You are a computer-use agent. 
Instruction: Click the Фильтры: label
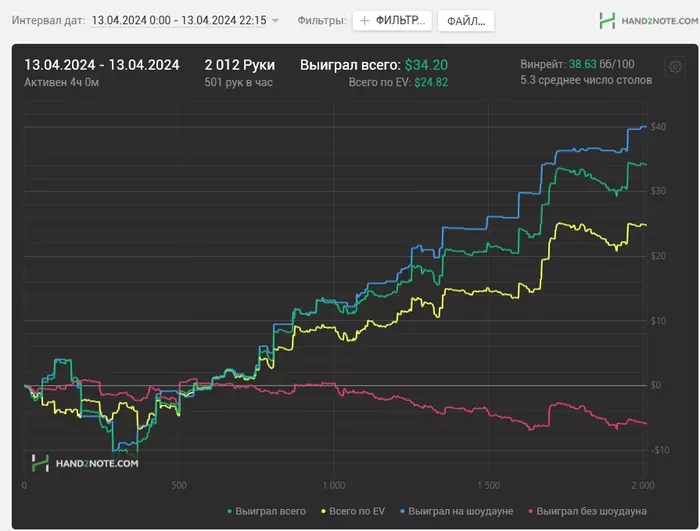pyautogui.click(x=322, y=21)
